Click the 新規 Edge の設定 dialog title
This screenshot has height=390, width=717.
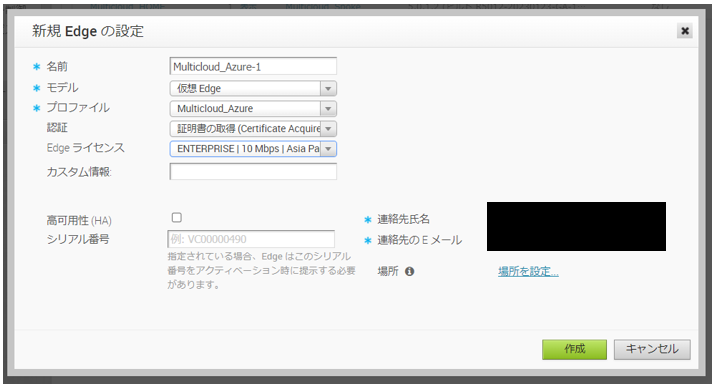[x=88, y=31]
